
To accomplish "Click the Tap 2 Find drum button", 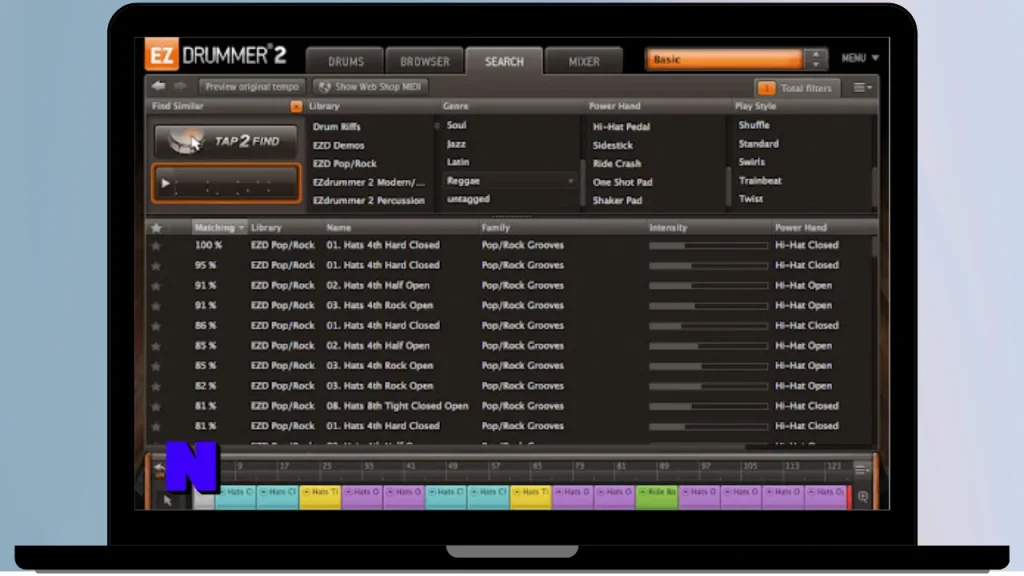I will point(225,140).
